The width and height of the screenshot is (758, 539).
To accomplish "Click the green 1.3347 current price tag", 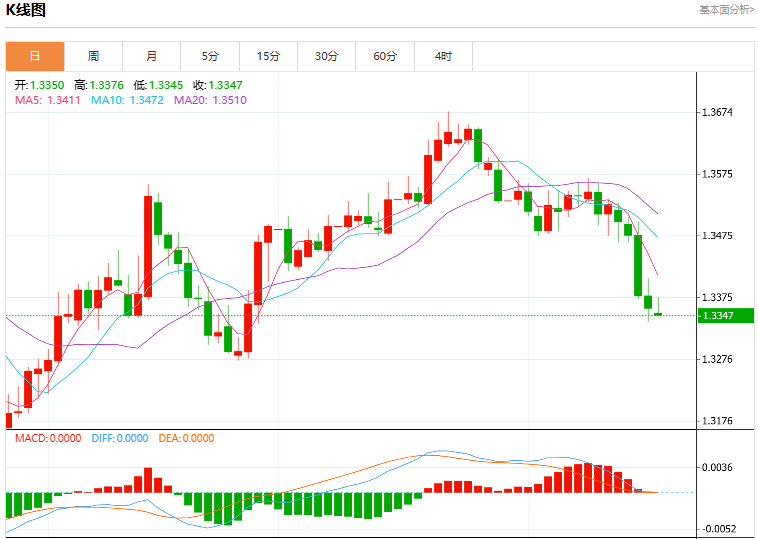I will click(726, 316).
